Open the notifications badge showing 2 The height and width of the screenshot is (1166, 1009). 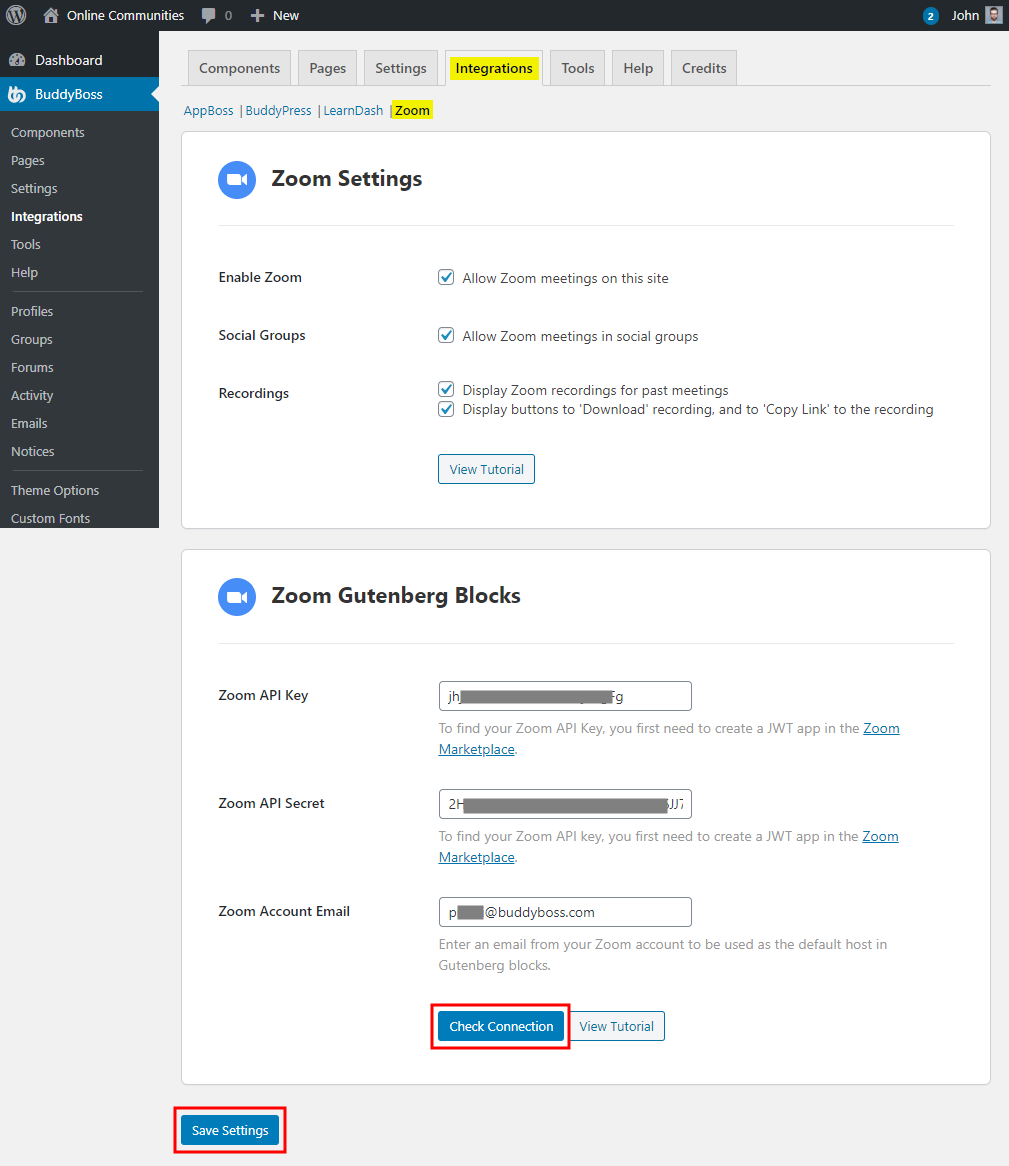(x=931, y=16)
